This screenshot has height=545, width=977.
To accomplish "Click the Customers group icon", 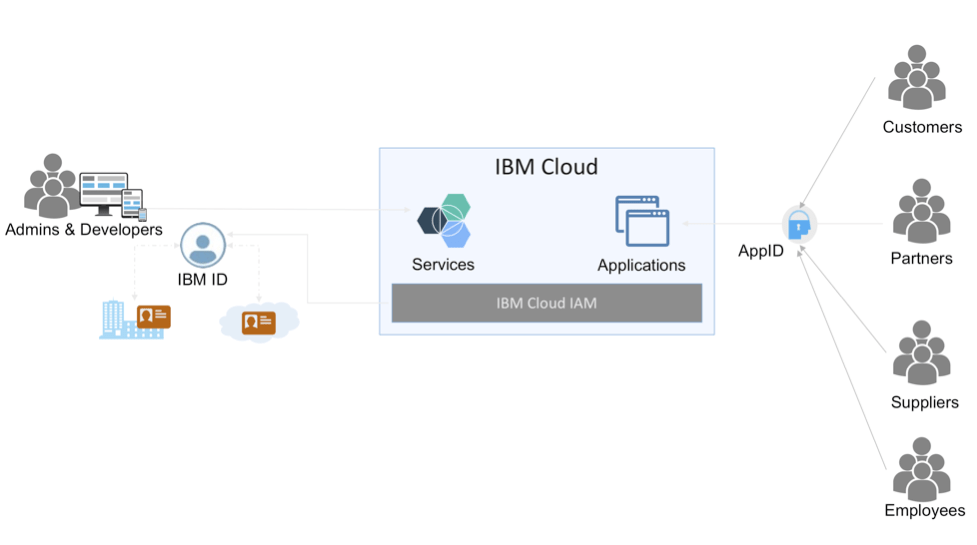I will 917,77.
